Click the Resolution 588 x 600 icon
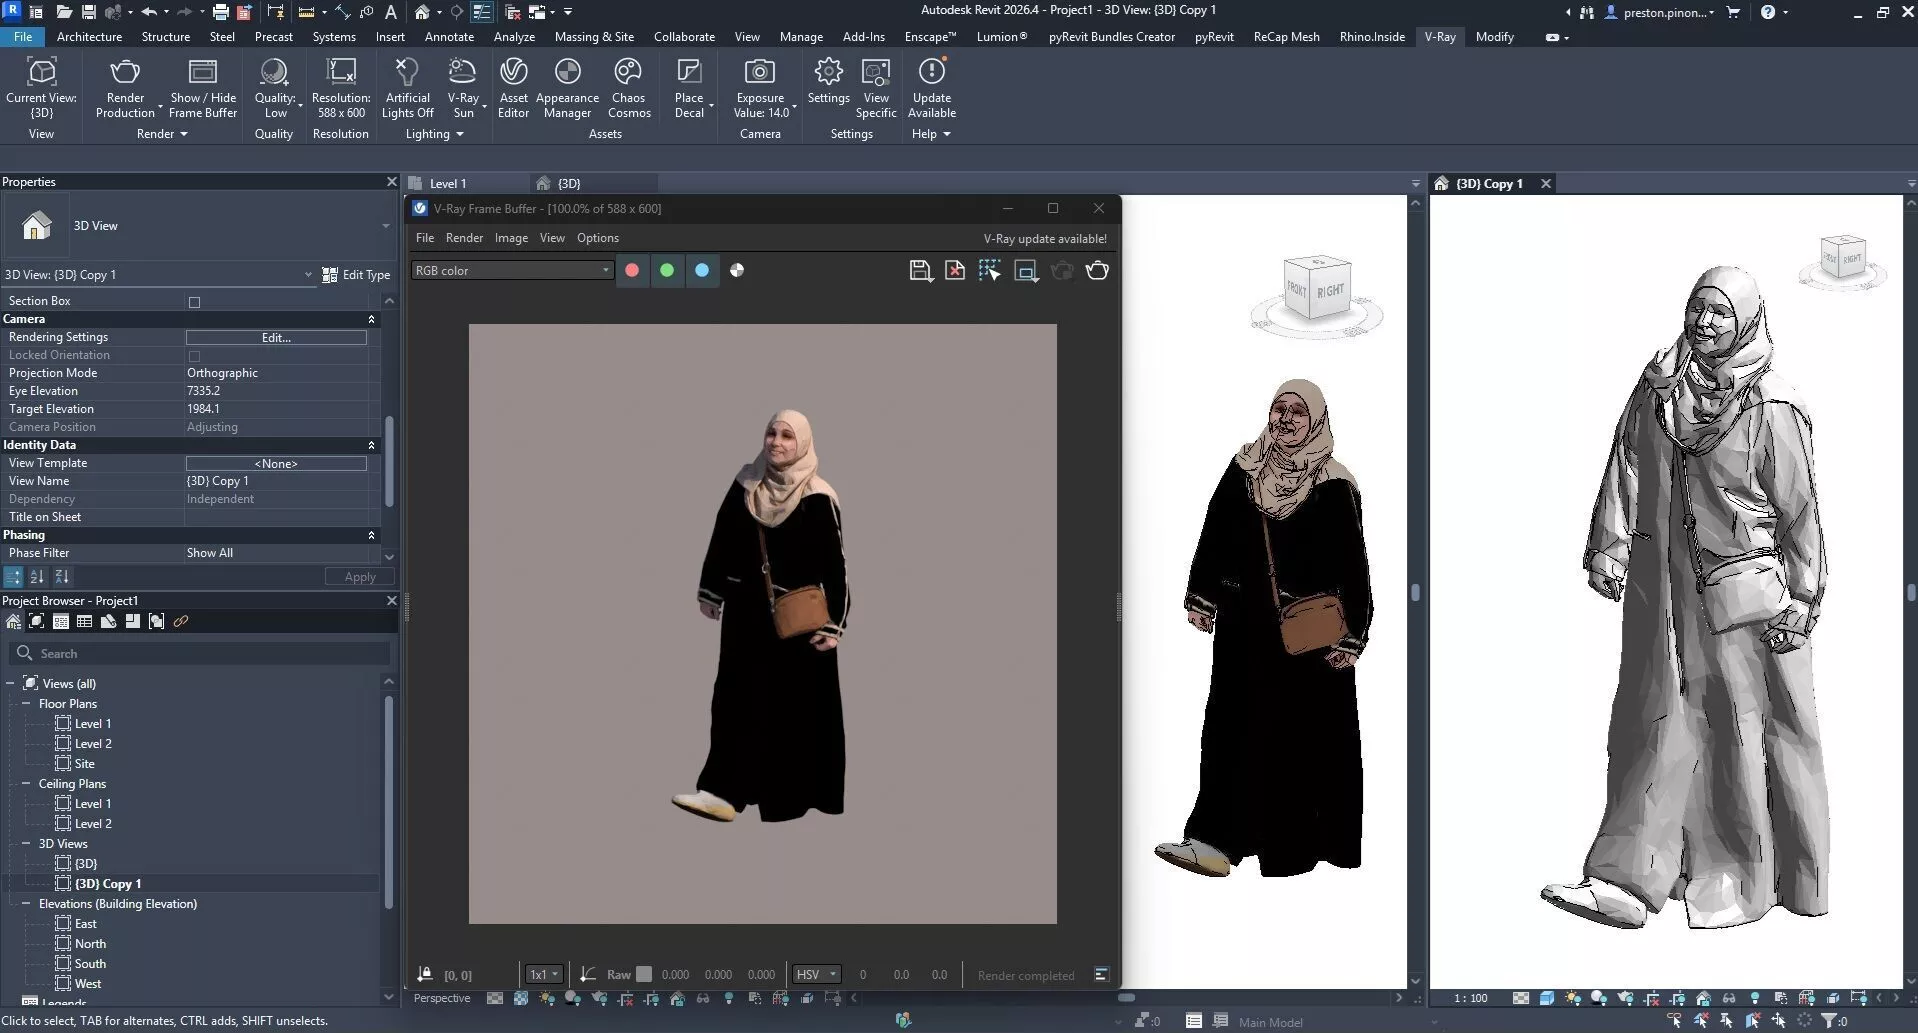1918x1033 pixels. click(x=341, y=72)
